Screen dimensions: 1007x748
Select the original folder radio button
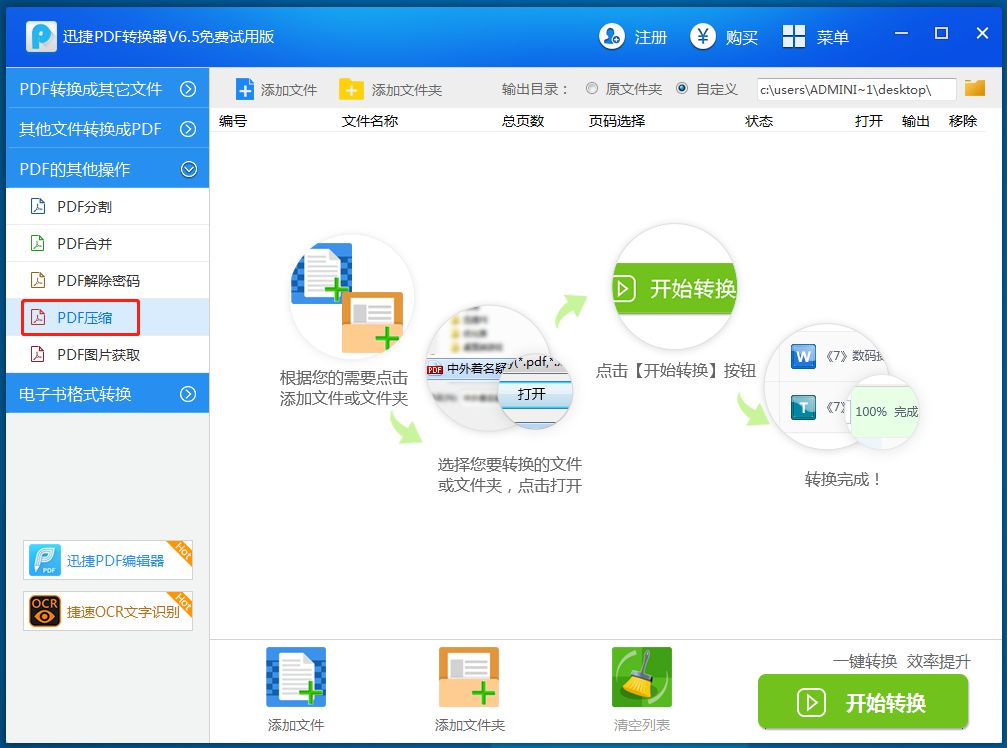(592, 88)
